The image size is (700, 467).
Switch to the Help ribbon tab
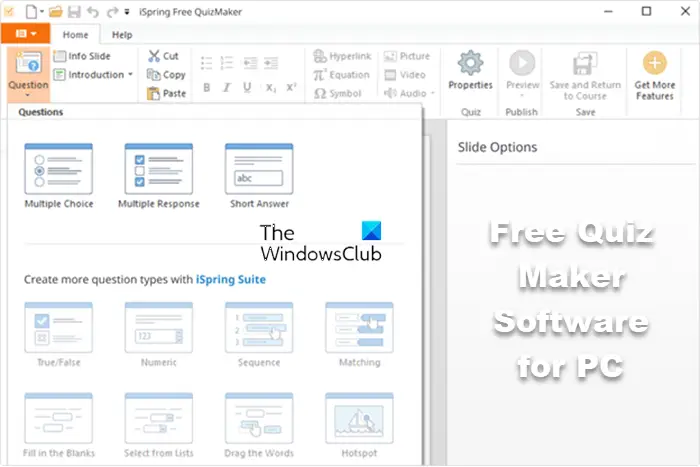click(122, 35)
